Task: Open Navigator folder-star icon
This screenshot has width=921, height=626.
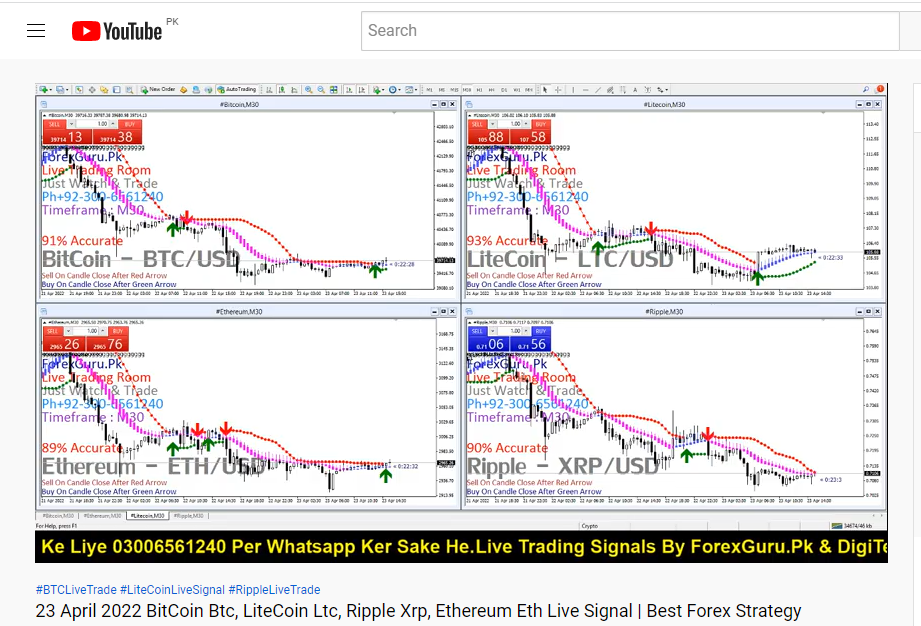Action: [x=105, y=90]
